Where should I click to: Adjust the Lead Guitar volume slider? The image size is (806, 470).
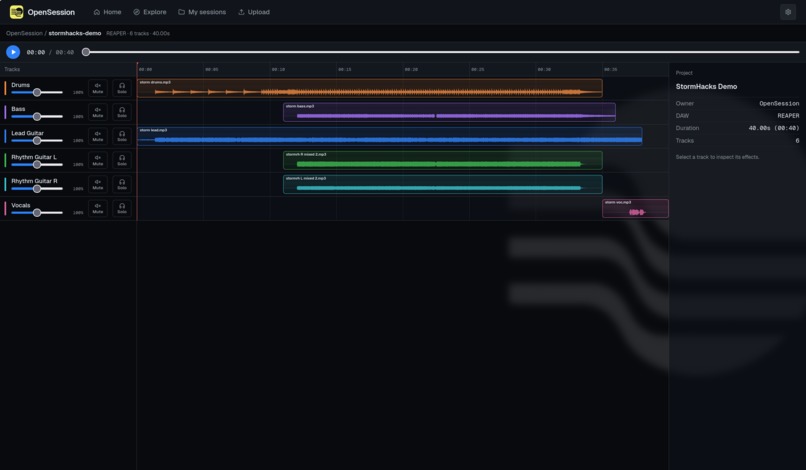37,140
